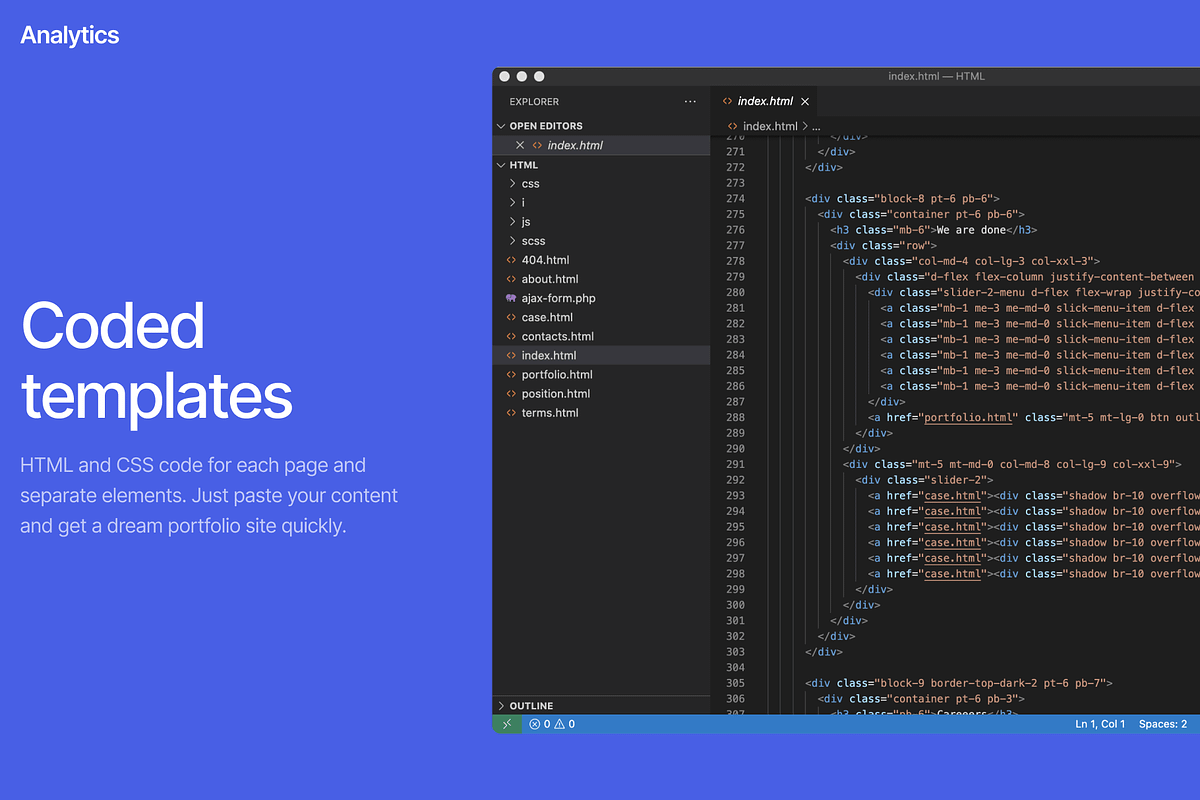Viewport: 1200px width, 800px height.
Task: Collapse the OPEN EDITORS section
Action: pos(501,125)
